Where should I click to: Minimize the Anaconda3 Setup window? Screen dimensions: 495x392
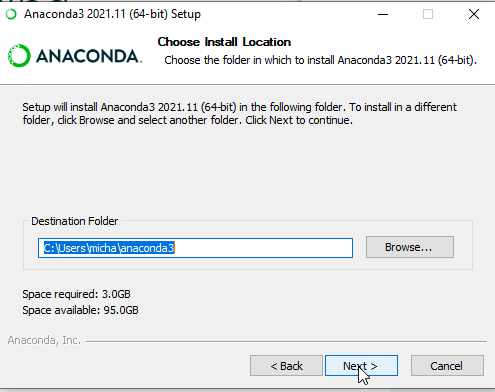coord(383,14)
